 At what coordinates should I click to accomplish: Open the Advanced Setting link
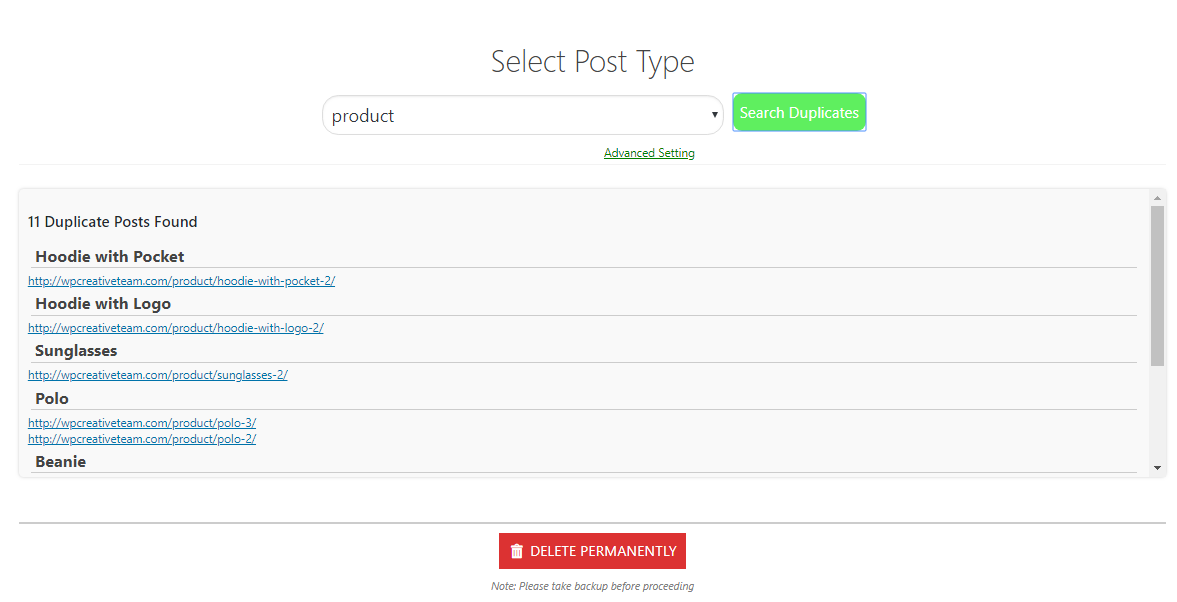[649, 153]
